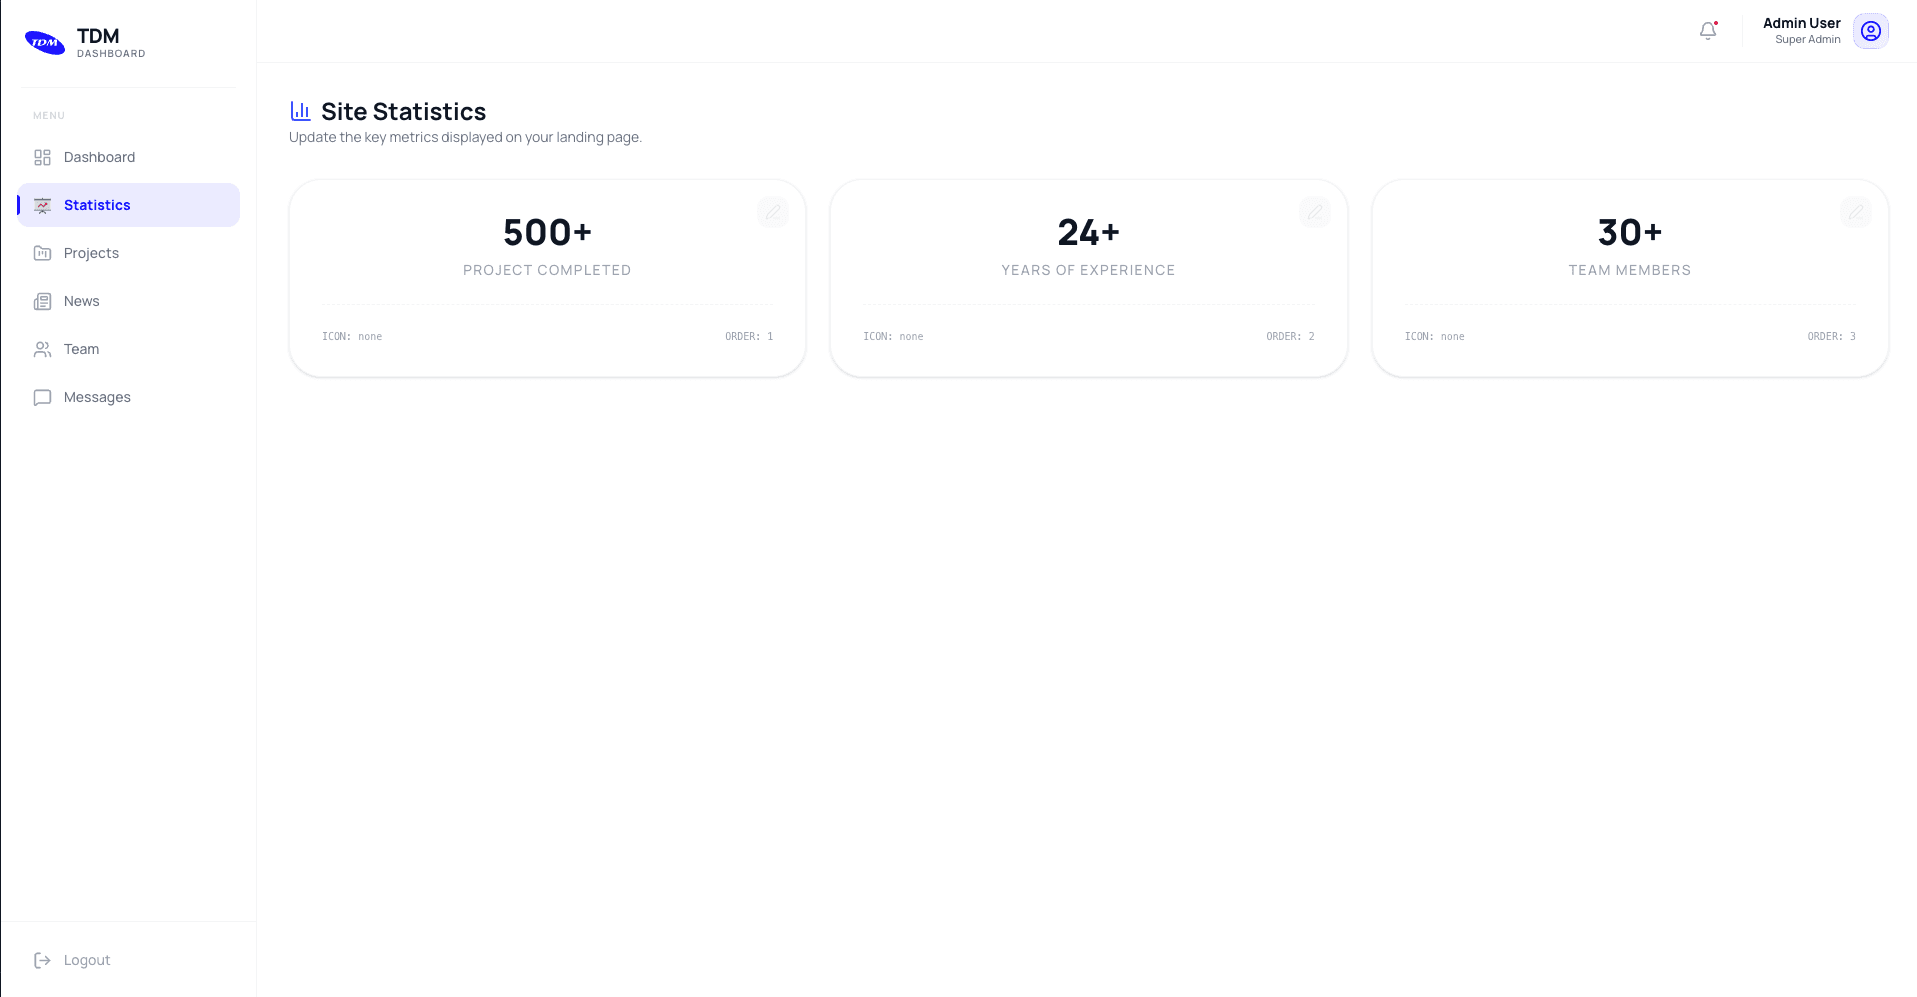Click the Site Statistics bar chart icon
Image resolution: width=1917 pixels, height=997 pixels.
[x=300, y=111]
